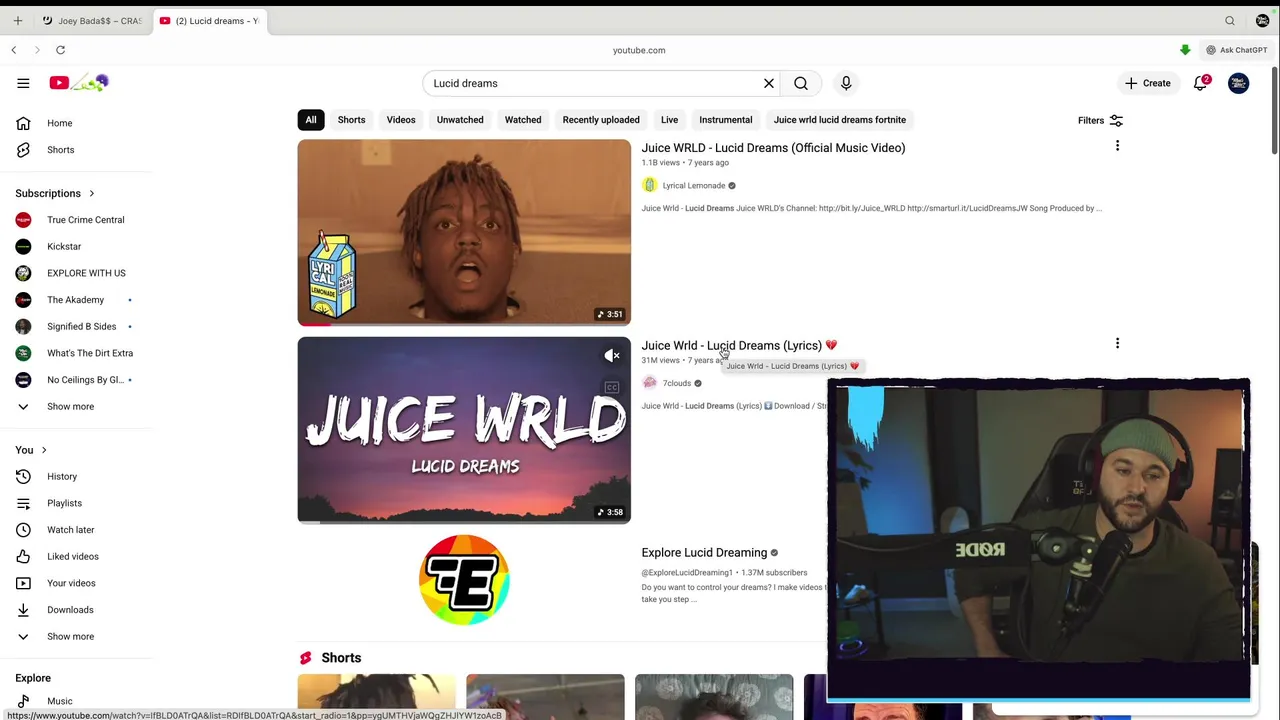Viewport: 1280px width, 720px height.
Task: Open the account avatar menu
Action: click(x=1238, y=83)
